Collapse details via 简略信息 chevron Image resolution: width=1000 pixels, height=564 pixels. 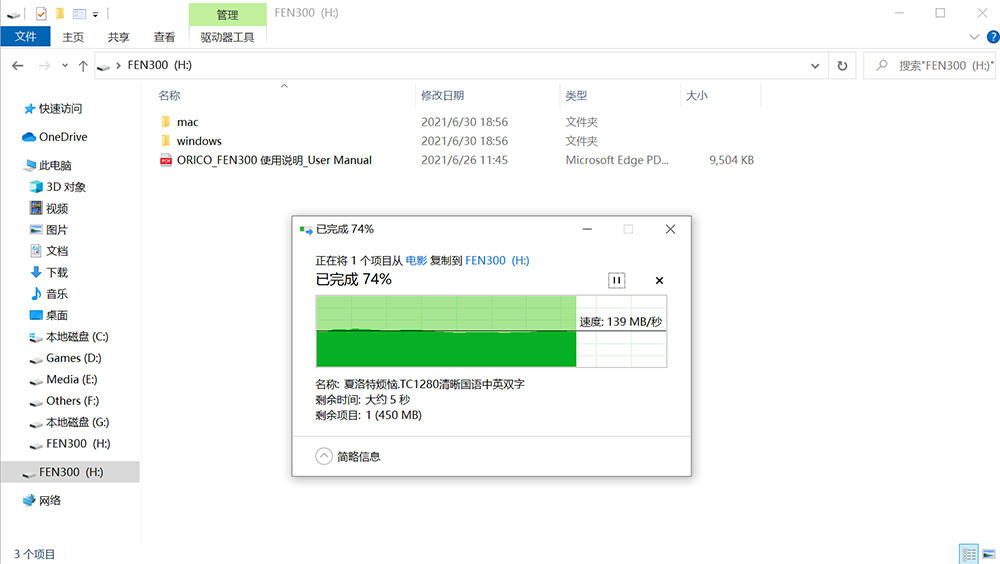coord(324,456)
